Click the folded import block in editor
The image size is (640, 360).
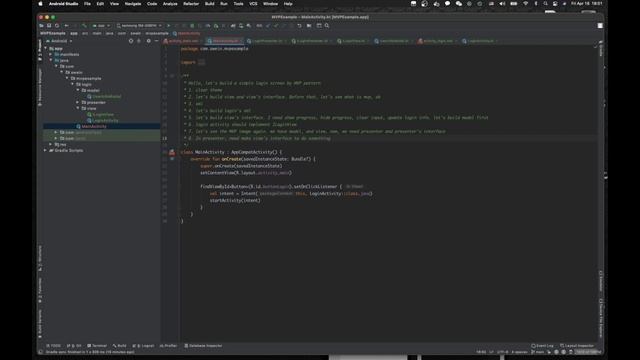pos(202,62)
